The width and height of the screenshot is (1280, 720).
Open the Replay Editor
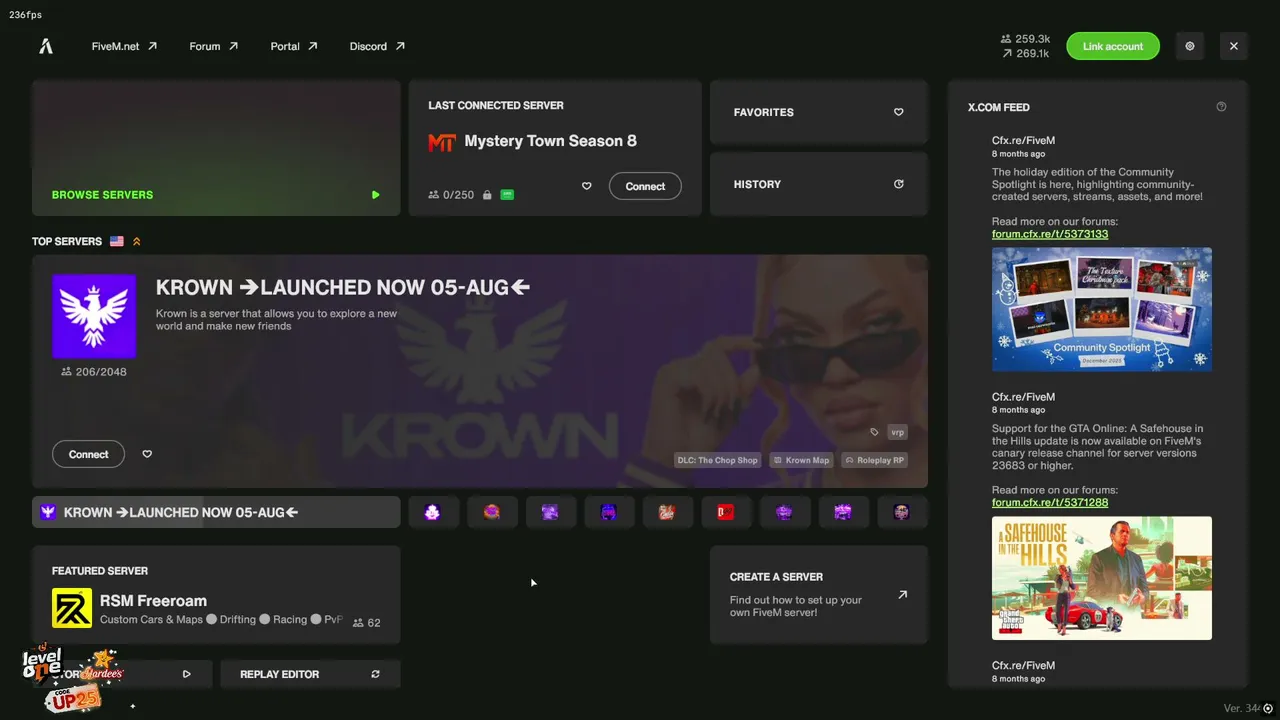tap(310, 674)
